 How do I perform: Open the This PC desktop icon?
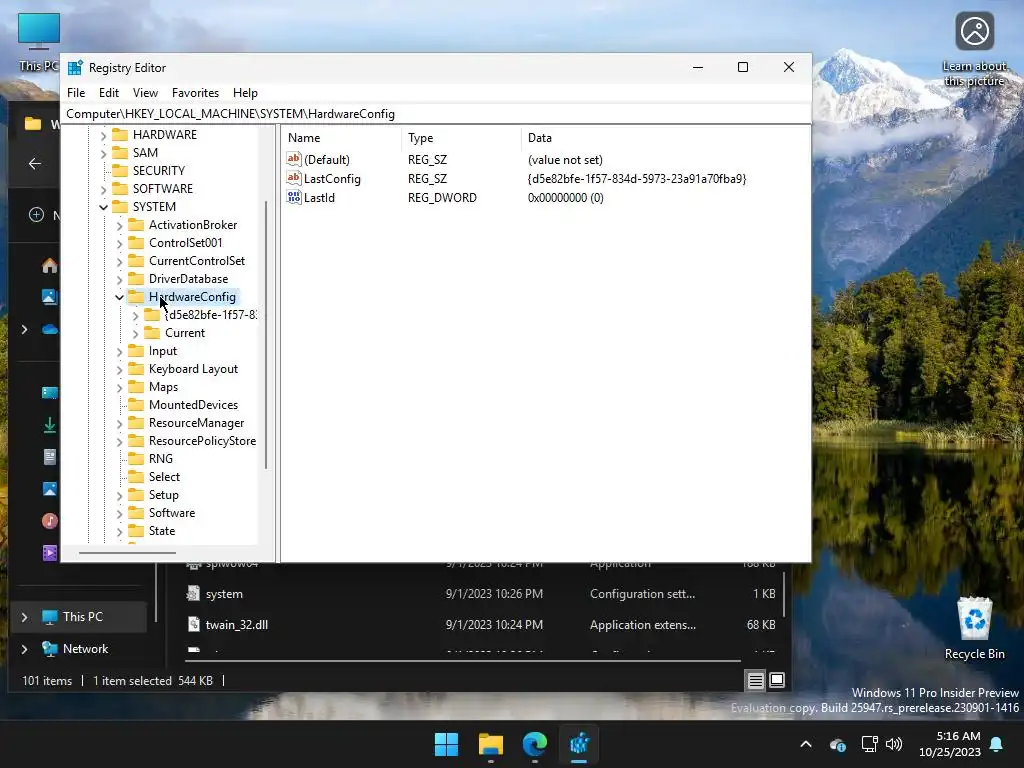[39, 40]
